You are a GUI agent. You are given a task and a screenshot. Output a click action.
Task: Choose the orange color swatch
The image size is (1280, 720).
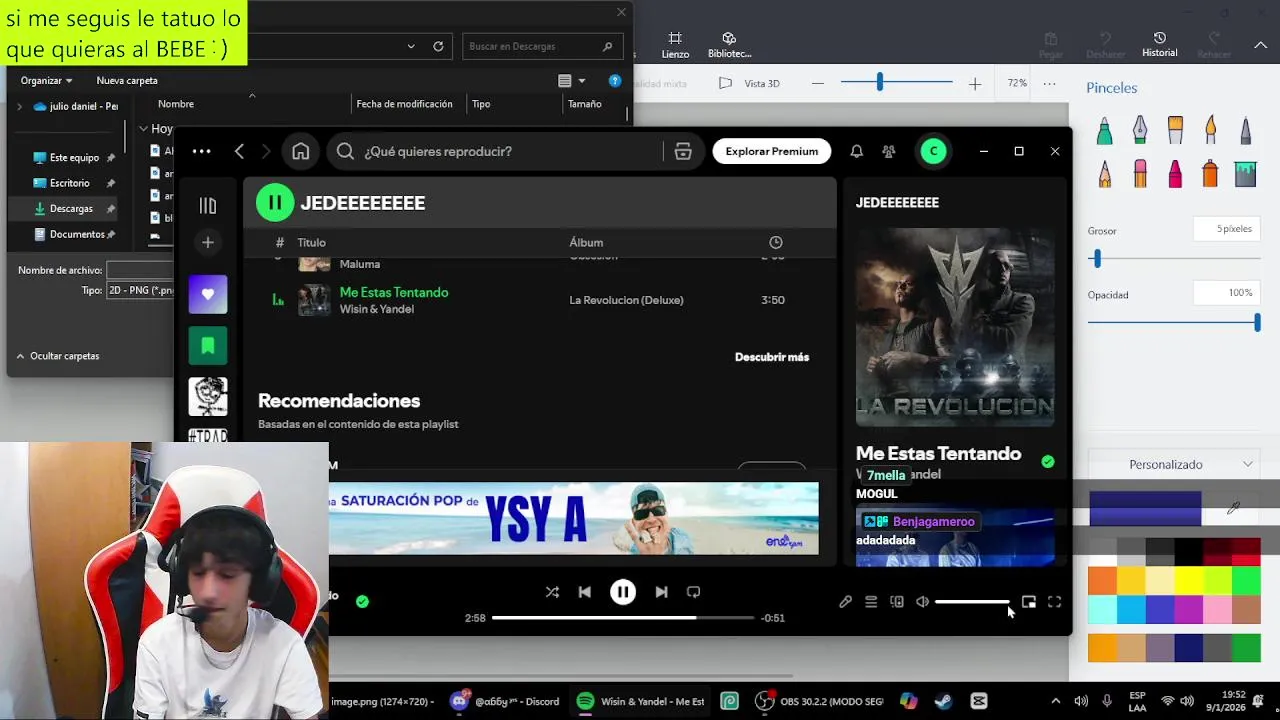click(x=1102, y=582)
